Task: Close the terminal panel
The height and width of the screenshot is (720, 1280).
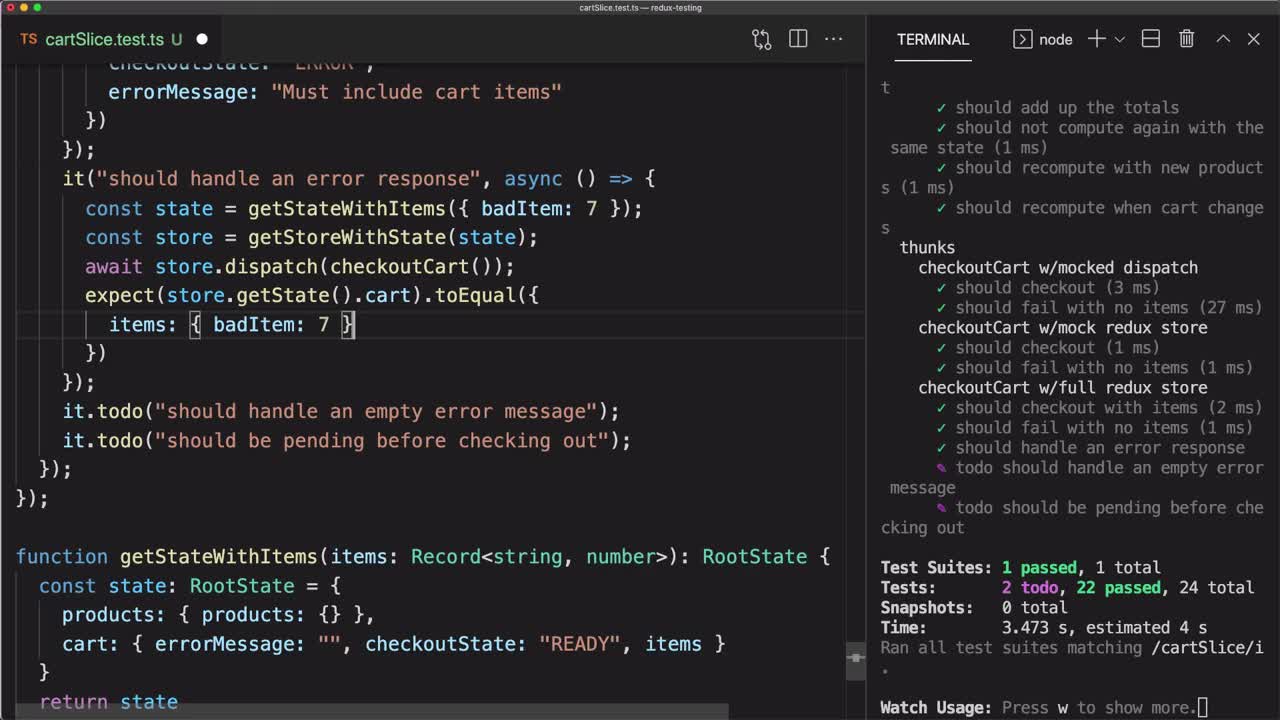Action: point(1254,39)
